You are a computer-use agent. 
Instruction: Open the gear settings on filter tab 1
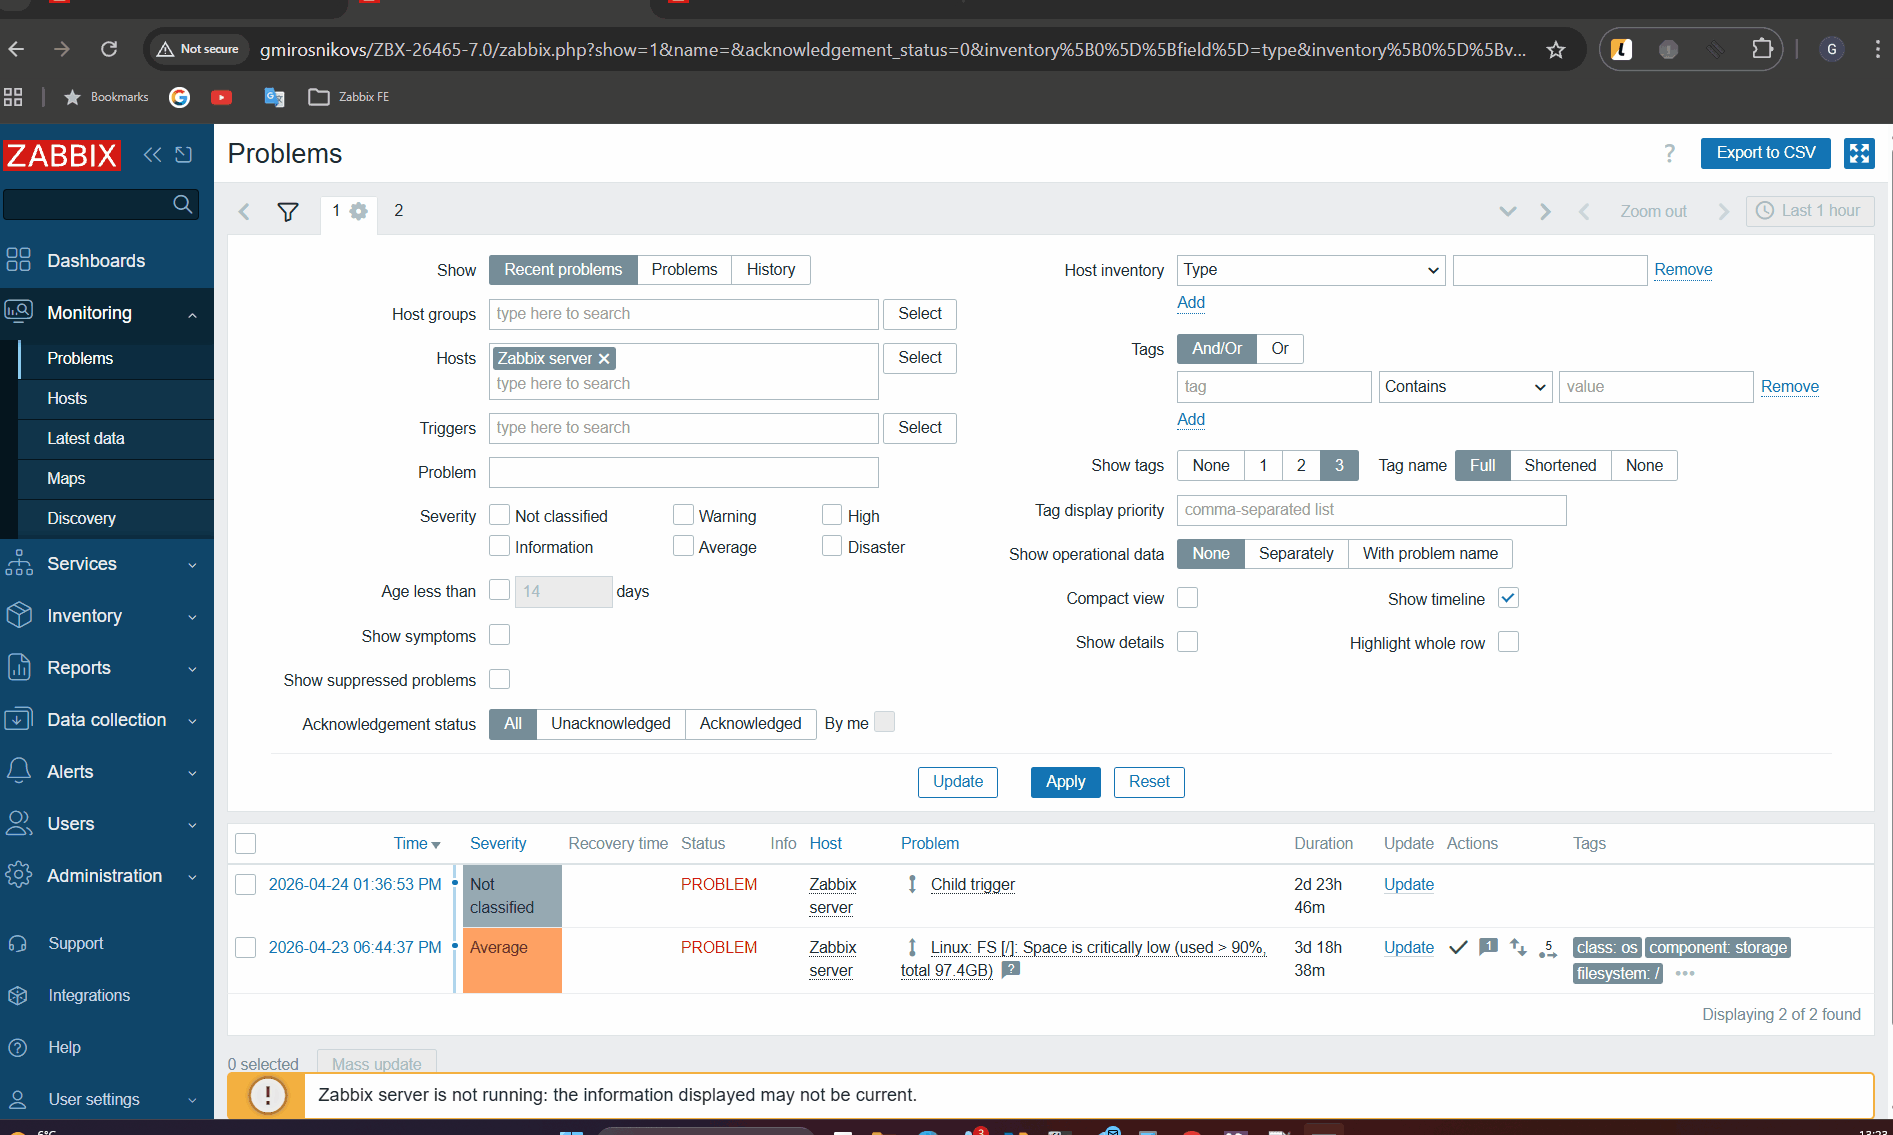(359, 211)
